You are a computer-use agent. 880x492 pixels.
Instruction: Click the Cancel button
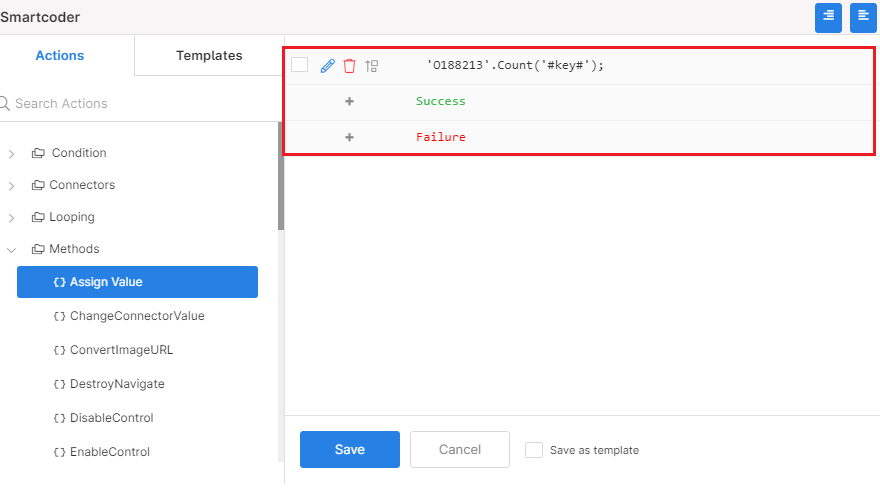460,449
